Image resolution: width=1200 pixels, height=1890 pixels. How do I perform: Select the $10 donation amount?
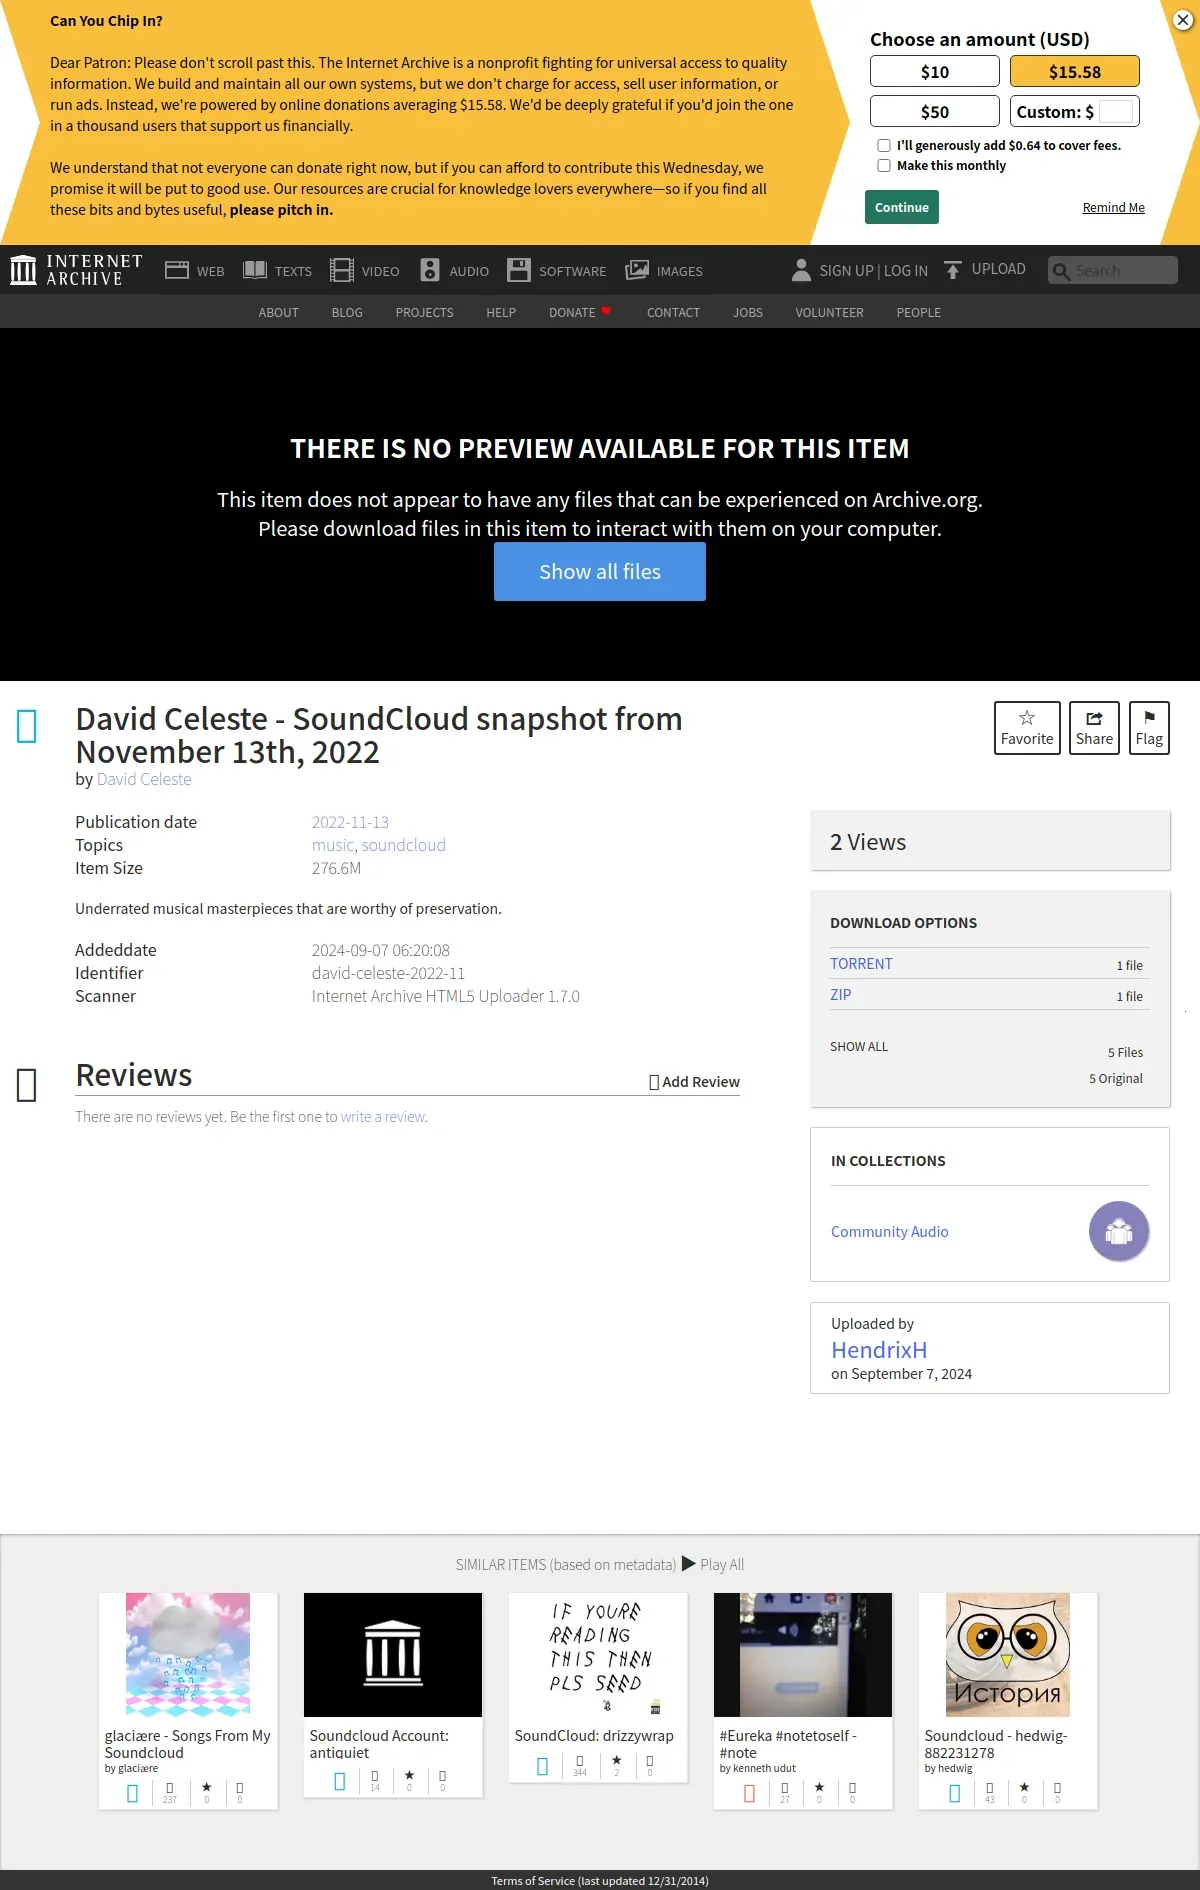(935, 71)
